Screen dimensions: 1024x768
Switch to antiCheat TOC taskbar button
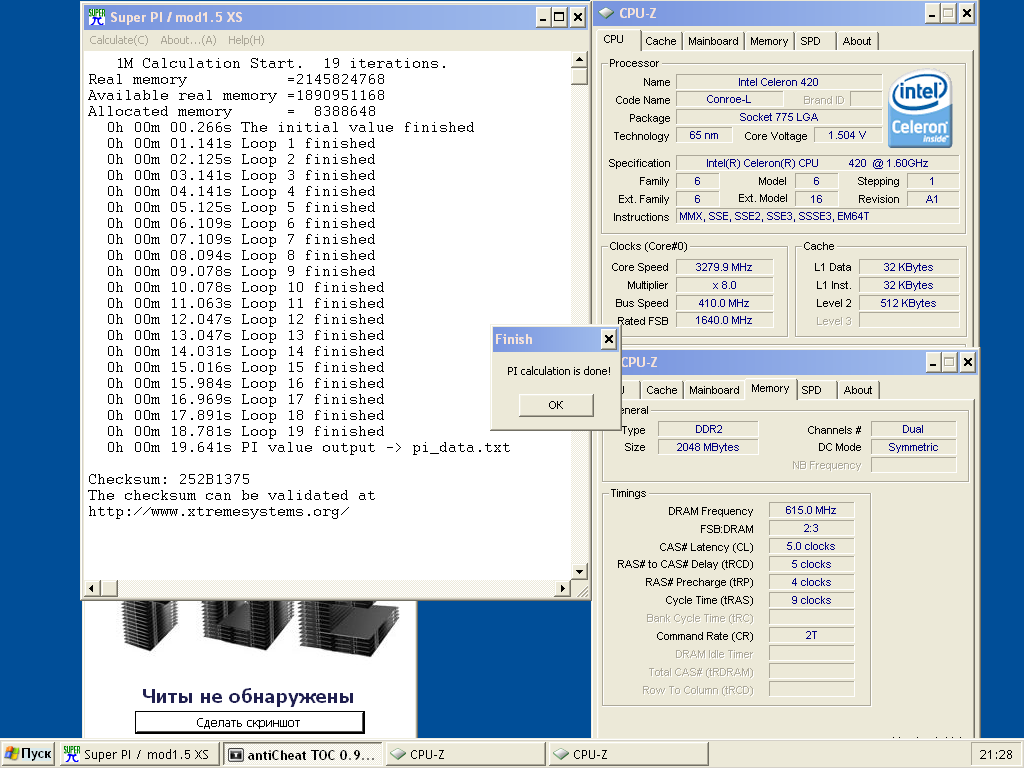[x=302, y=754]
